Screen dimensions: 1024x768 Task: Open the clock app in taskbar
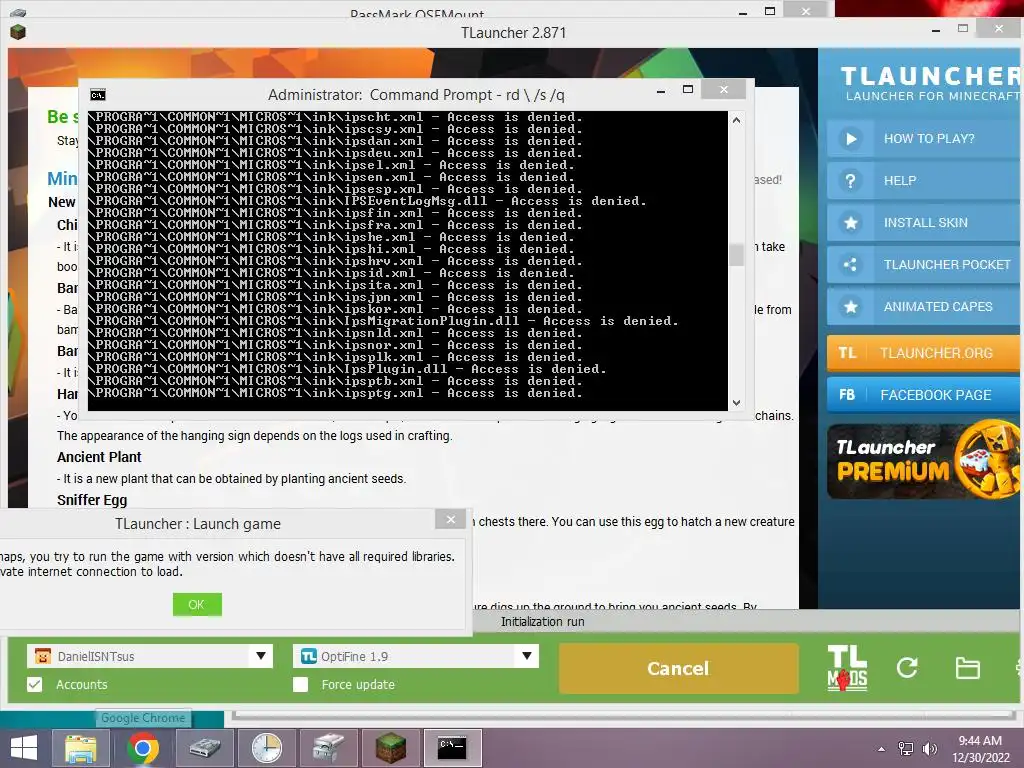pos(267,748)
